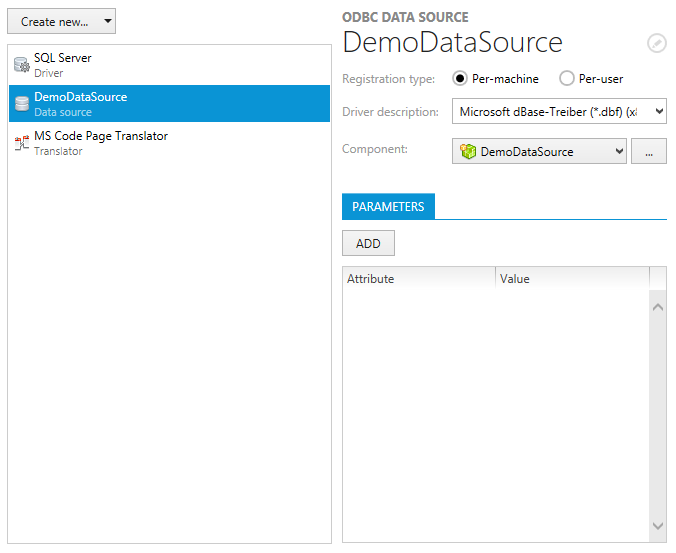This screenshot has width=676, height=553.
Task: Click the DemoDataSource database icon in list
Action: [x=21, y=104]
